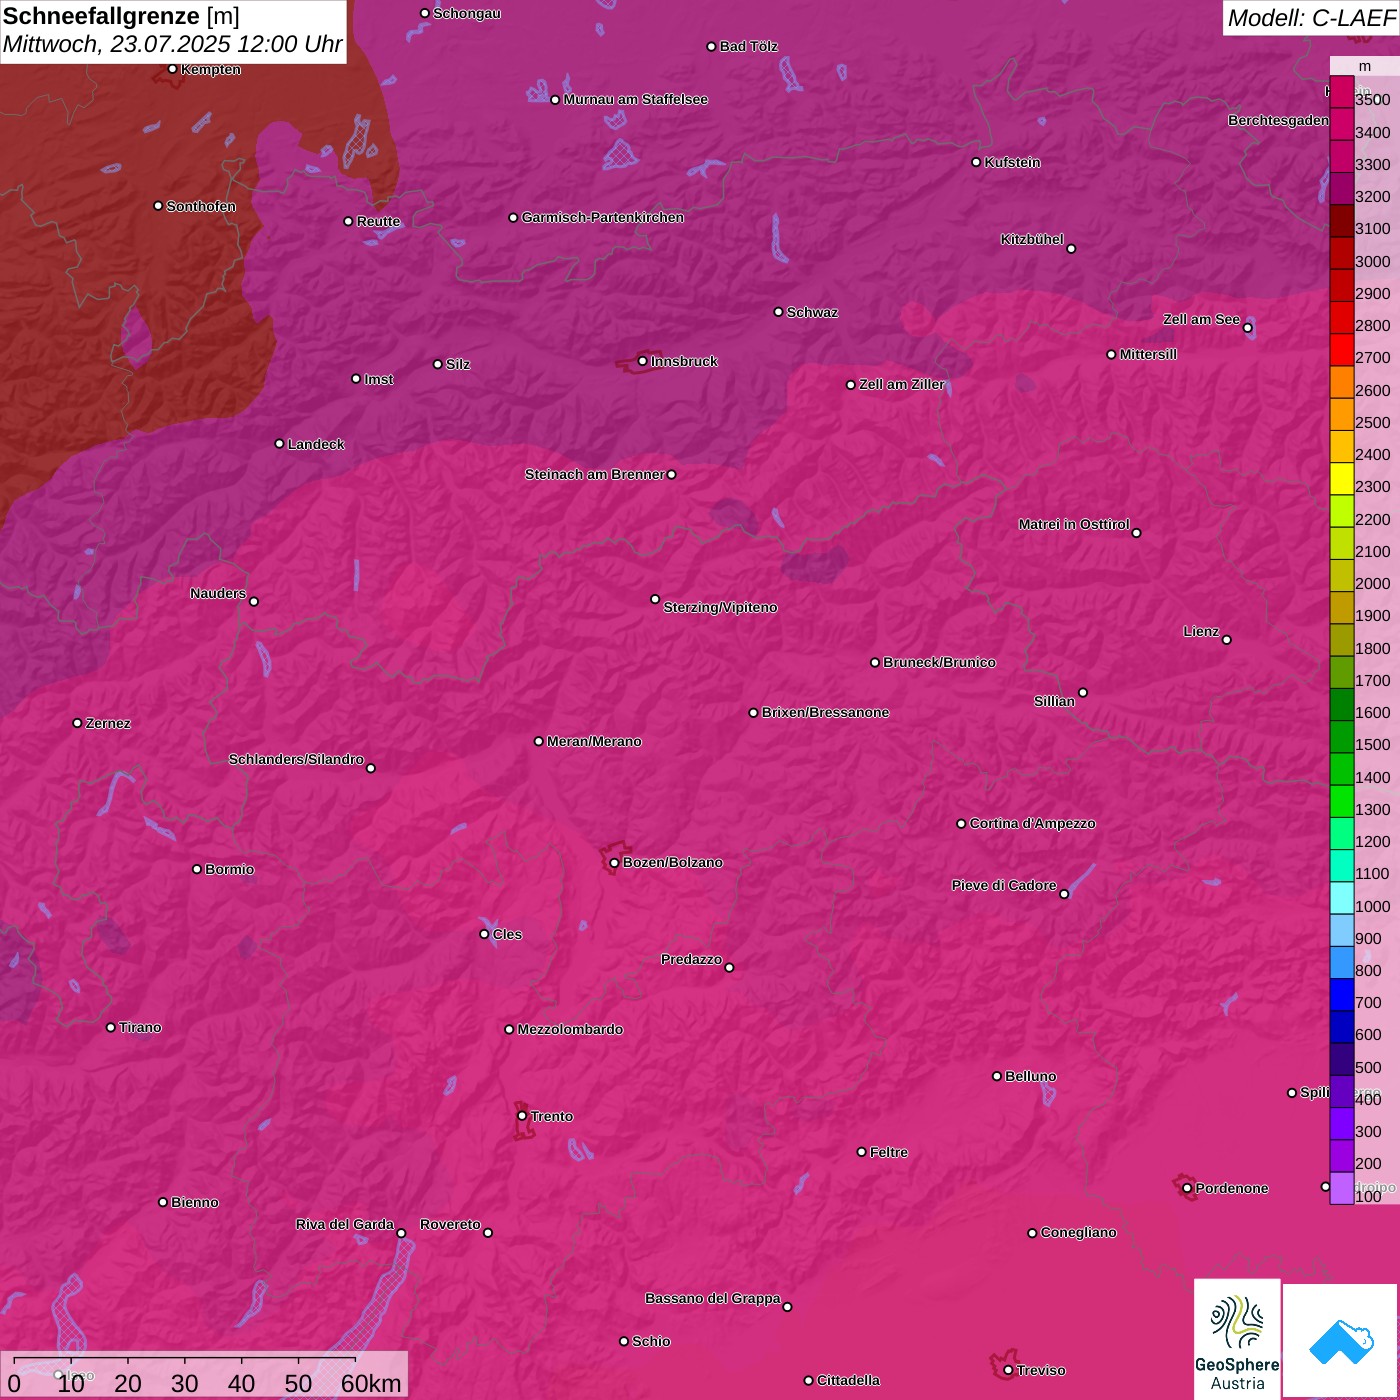Click the 'Conegliano' label

(1078, 1232)
